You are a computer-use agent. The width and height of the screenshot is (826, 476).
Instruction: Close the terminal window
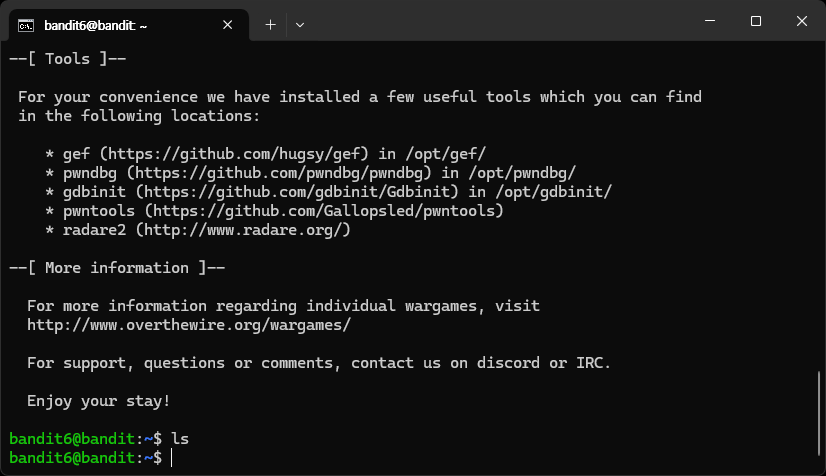pos(802,21)
